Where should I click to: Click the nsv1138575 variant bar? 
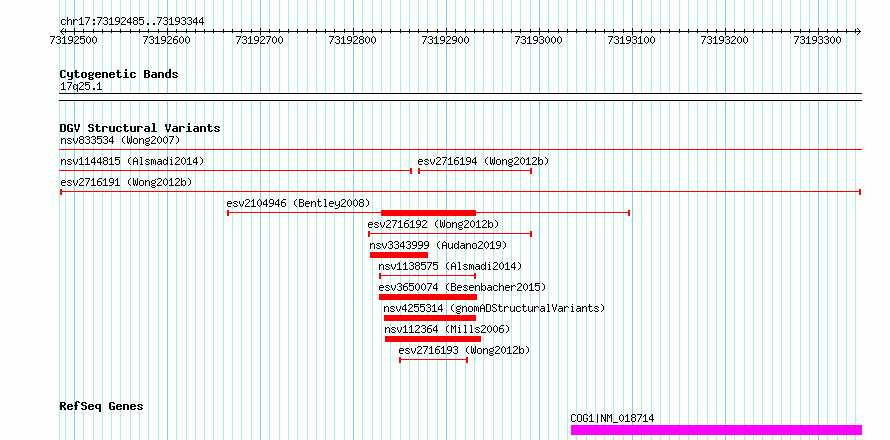(x=427, y=276)
